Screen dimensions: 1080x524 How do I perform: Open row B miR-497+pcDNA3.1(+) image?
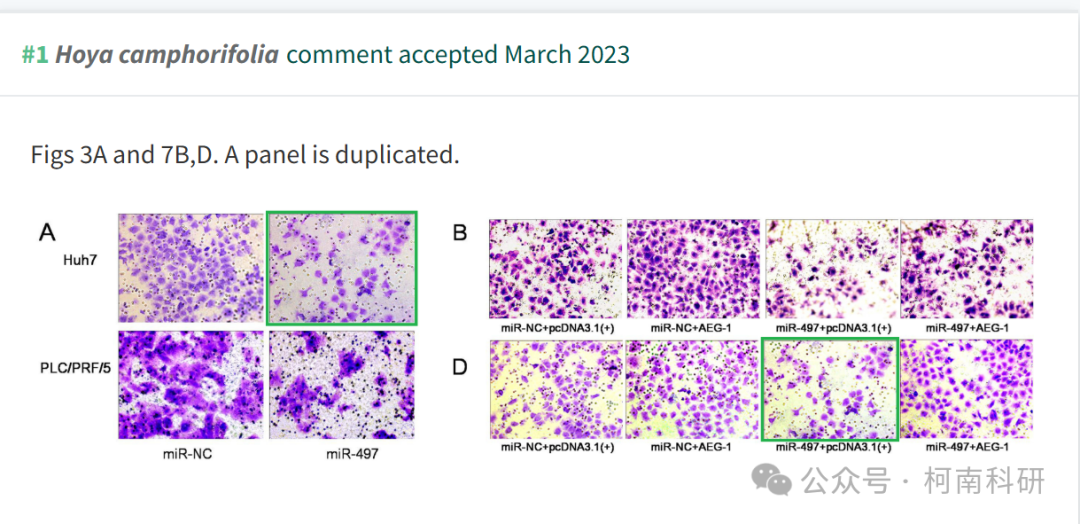(831, 269)
